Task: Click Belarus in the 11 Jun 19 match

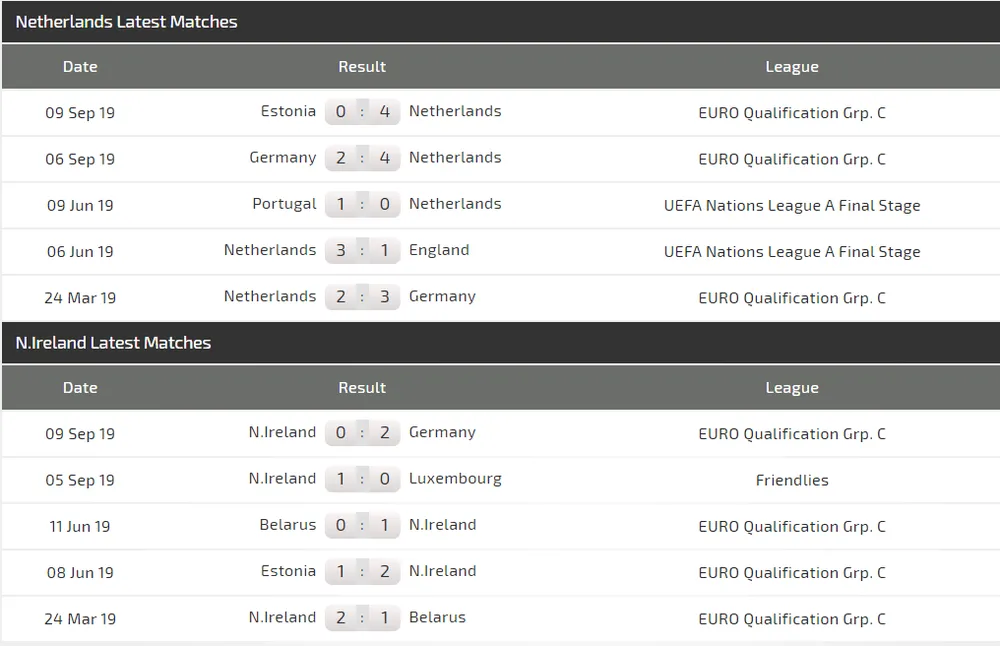Action: 287,525
